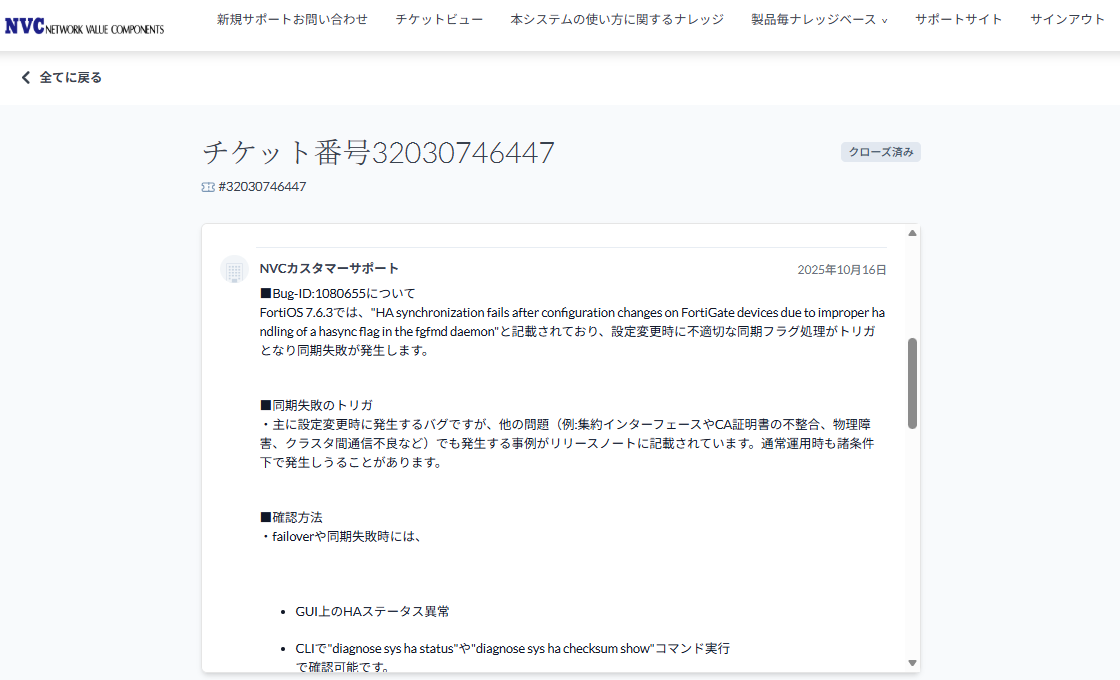Select the NVCカスタマーサポート author name
Viewport: 1120px width, 680px height.
point(329,269)
